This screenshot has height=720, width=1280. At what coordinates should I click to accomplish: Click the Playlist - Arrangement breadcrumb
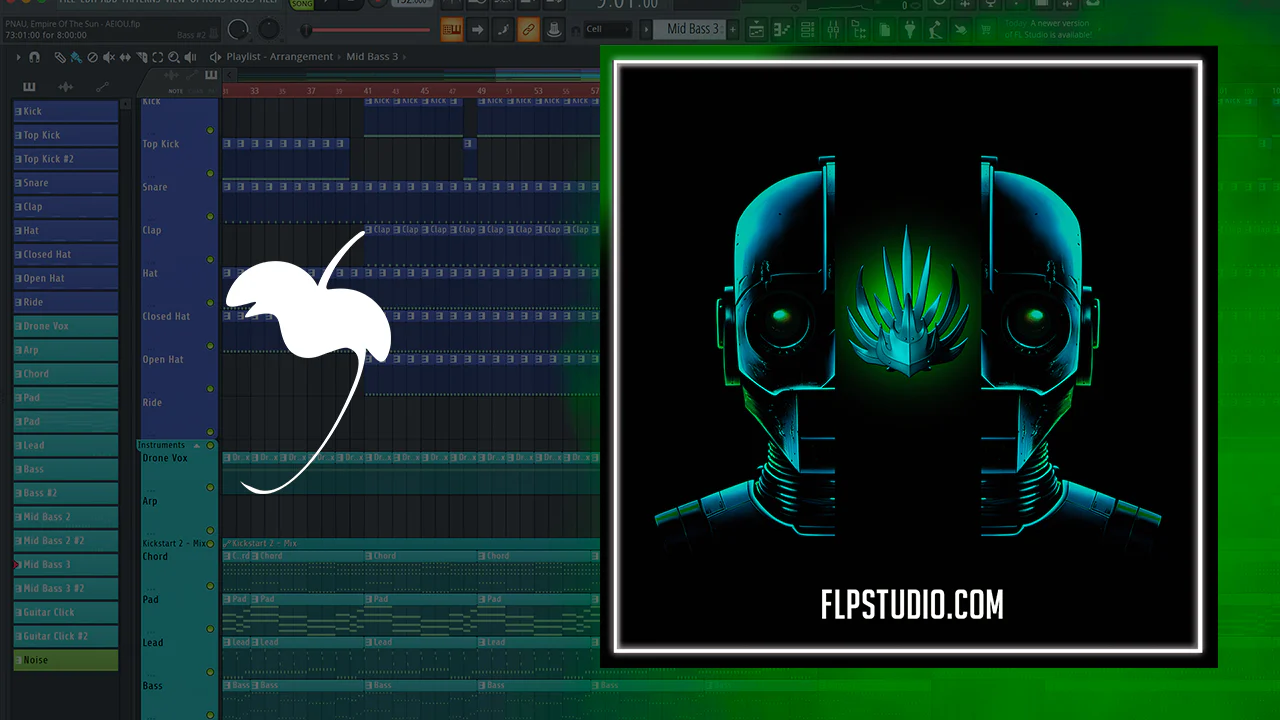tap(280, 57)
